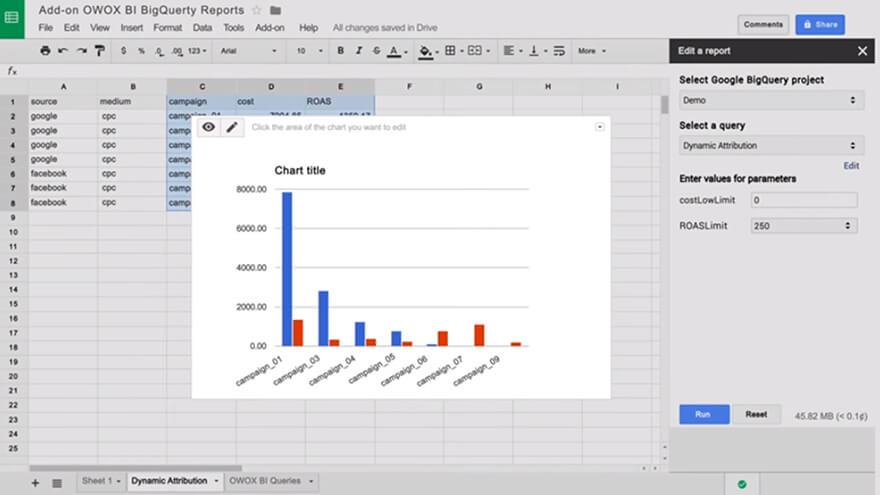Switch to the Sheet 1 tab
Screen dimensions: 880x495
click(x=97, y=481)
